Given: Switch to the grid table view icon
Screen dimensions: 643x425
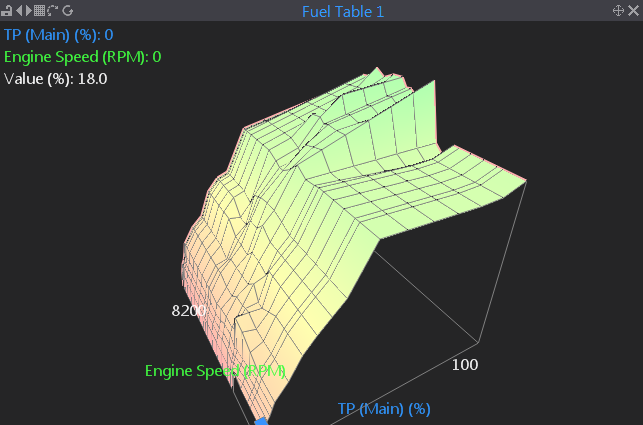Looking at the screenshot, I should click(39, 11).
